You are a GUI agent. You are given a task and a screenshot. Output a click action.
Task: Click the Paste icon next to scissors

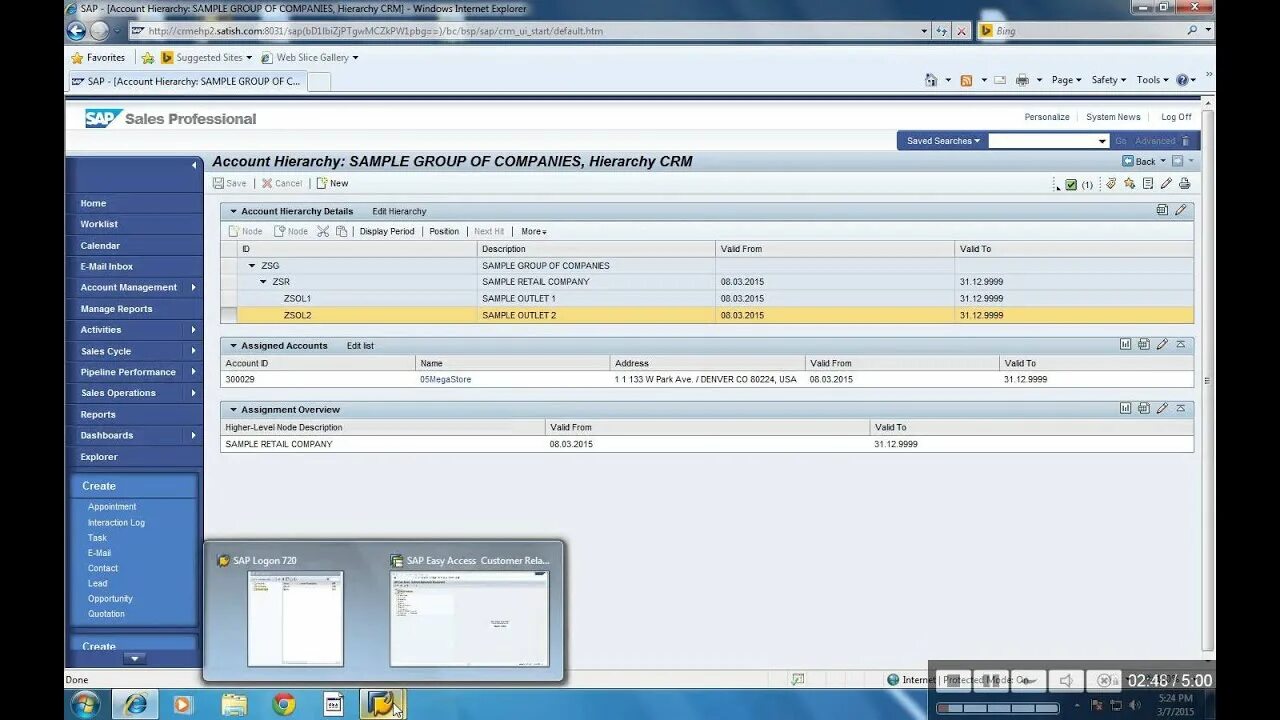tap(342, 231)
